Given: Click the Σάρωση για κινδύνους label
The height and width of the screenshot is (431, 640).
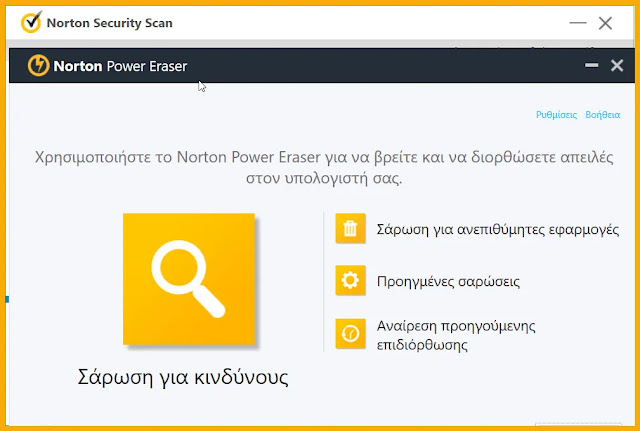Looking at the screenshot, I should (183, 377).
